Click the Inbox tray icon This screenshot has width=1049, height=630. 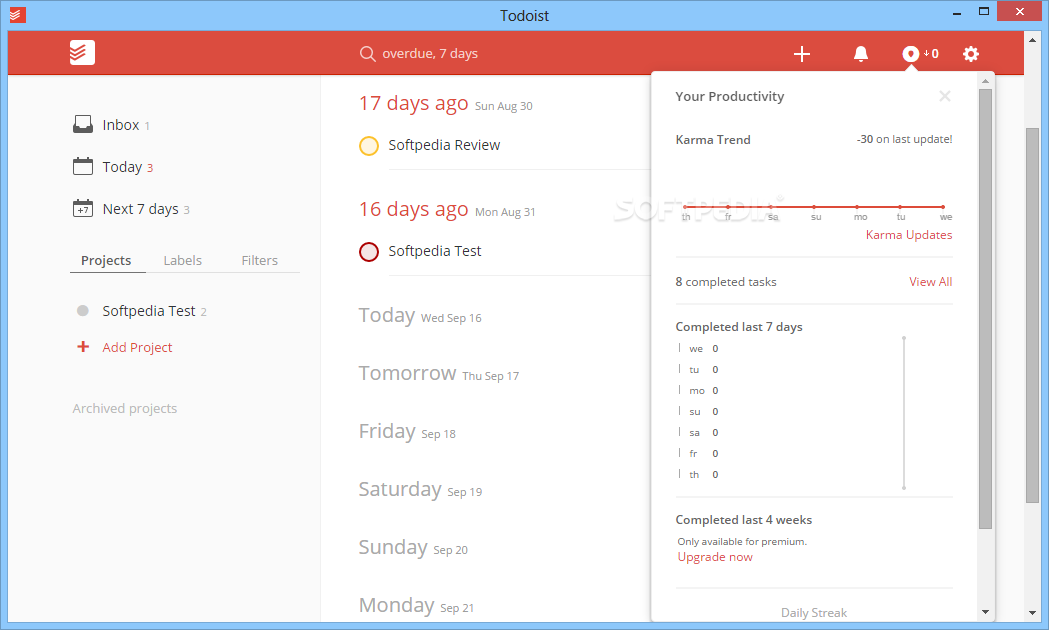pyautogui.click(x=83, y=124)
